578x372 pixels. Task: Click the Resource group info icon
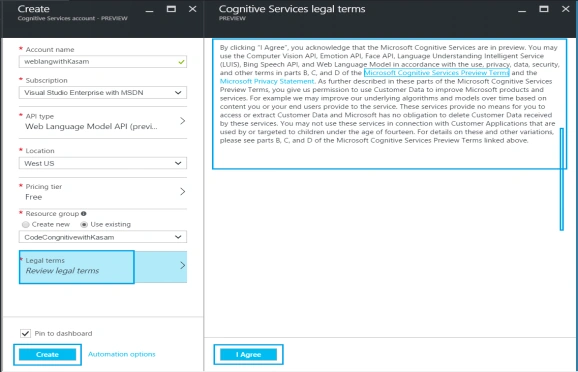coord(84,213)
